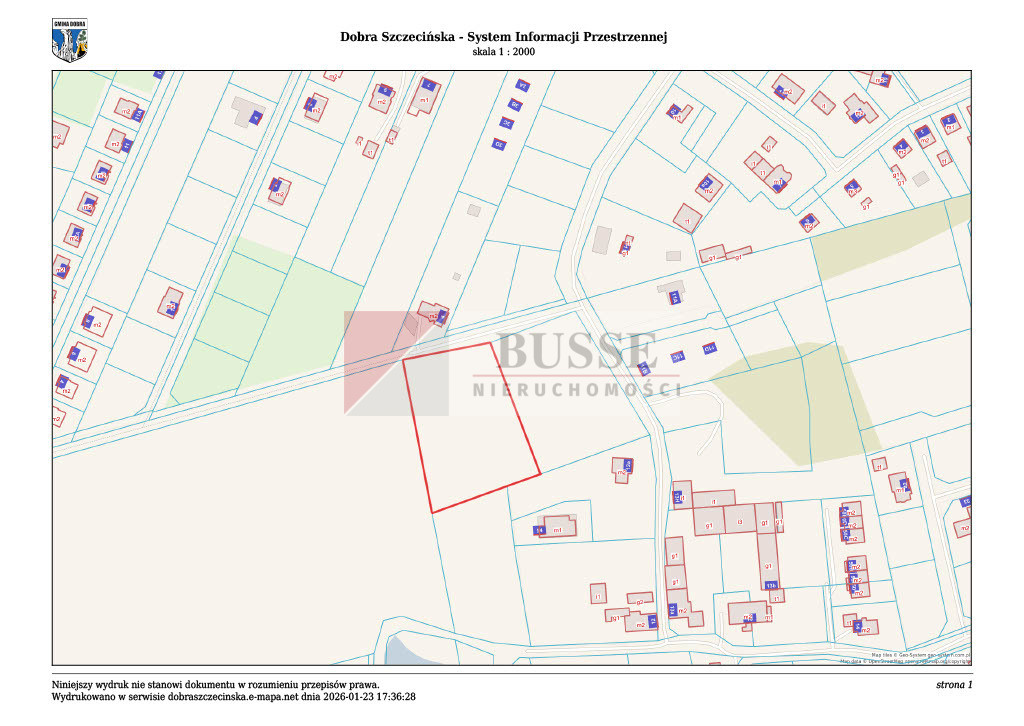Click the 'Niniejszy wydruk nie stanowi dokumentu' disclaimer line

[216, 685]
